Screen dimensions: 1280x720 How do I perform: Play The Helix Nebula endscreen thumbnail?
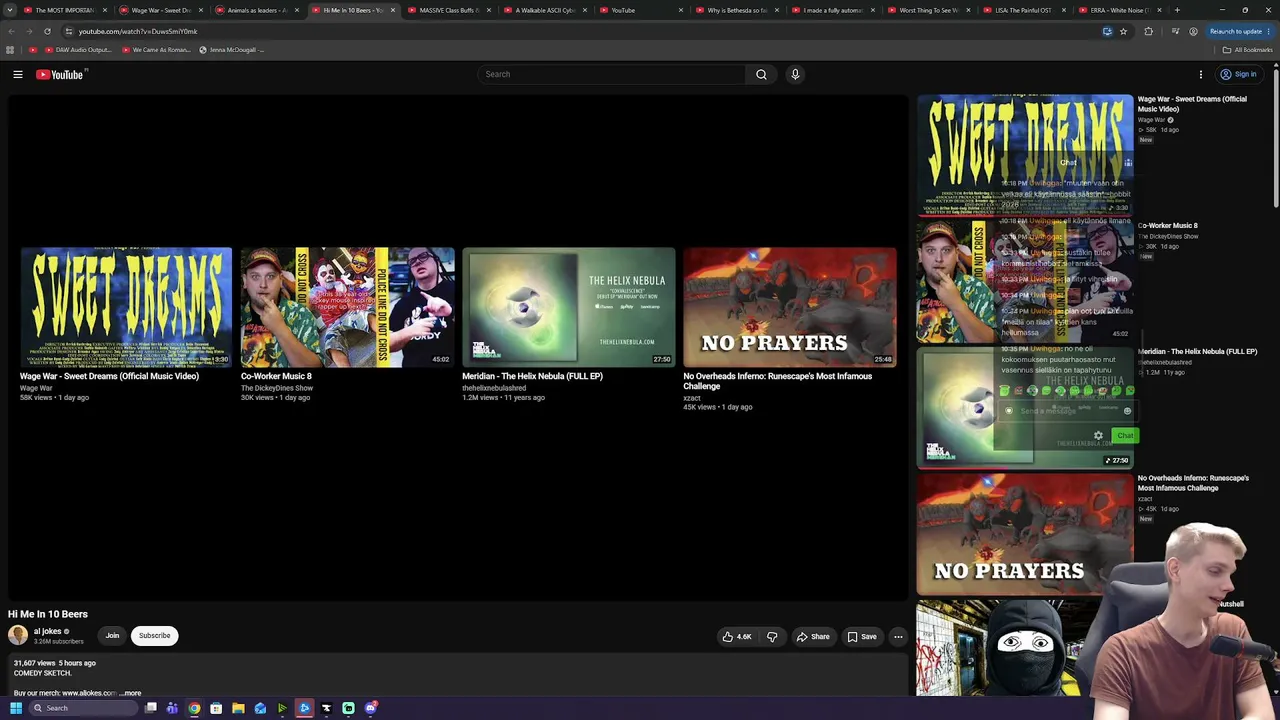(569, 307)
